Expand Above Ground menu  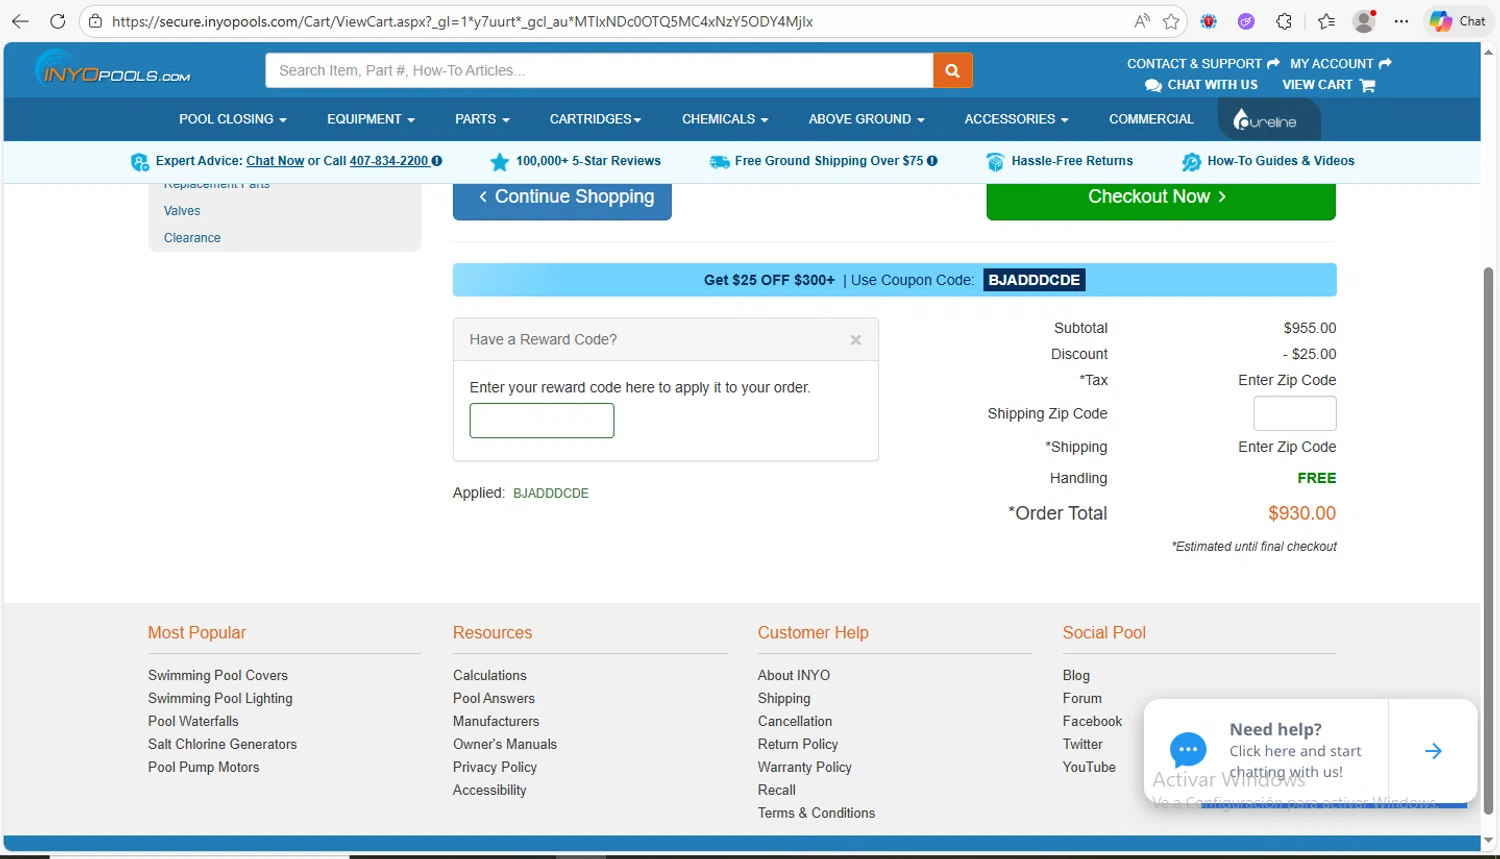click(x=866, y=119)
